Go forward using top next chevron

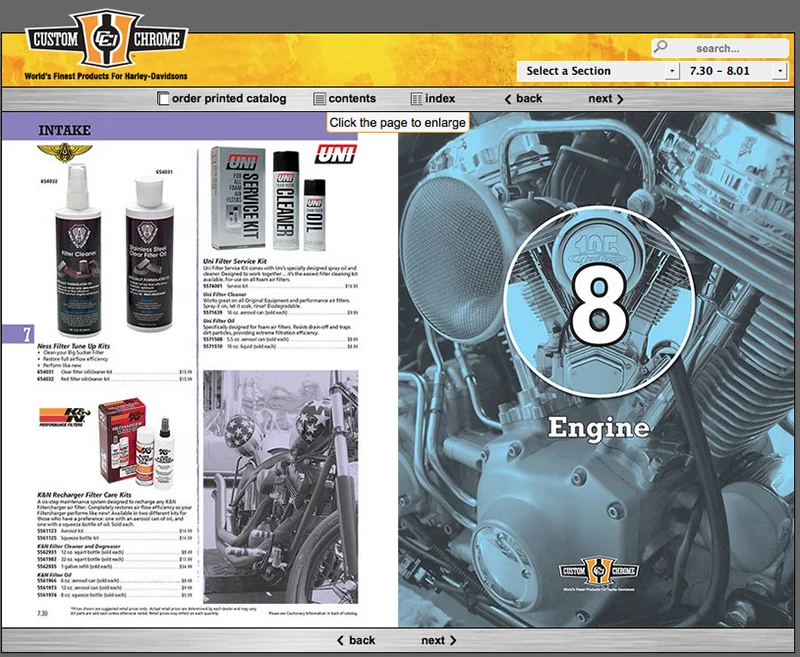tap(620, 99)
